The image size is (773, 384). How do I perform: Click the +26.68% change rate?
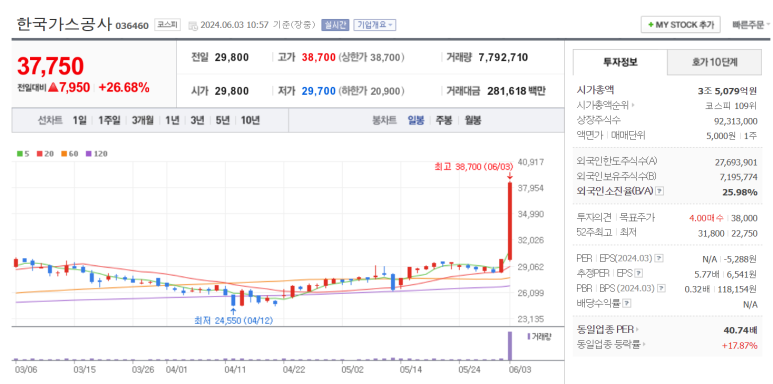pos(124,88)
